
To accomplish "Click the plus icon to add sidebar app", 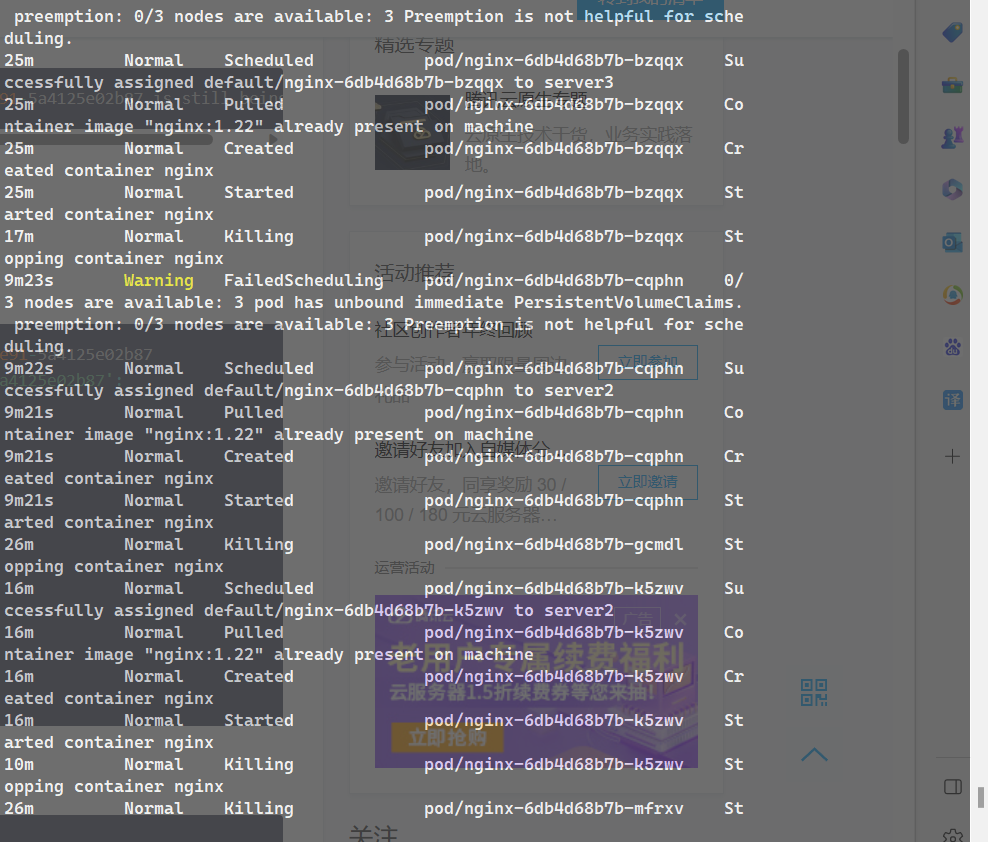I will (952, 456).
